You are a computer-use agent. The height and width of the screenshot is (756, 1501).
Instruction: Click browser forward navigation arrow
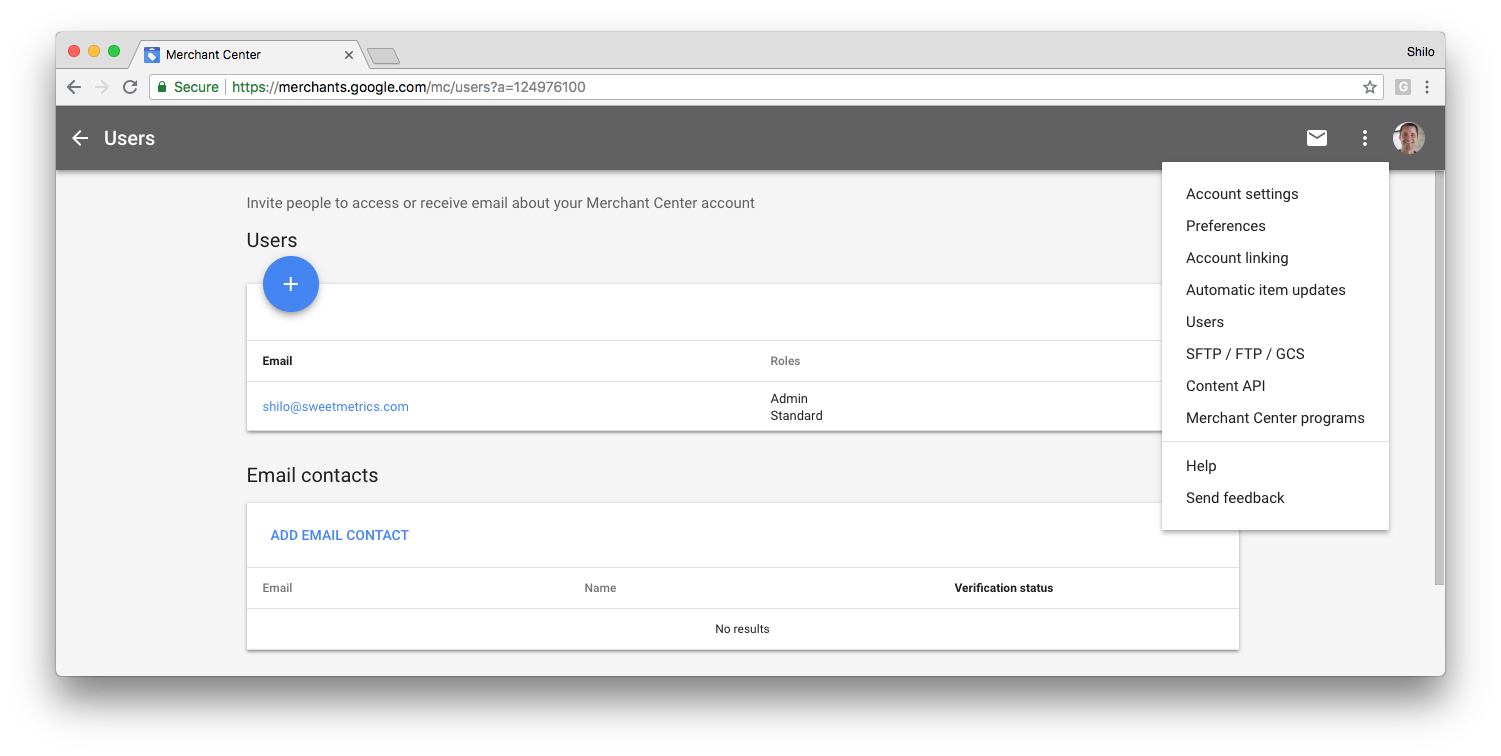(x=101, y=87)
